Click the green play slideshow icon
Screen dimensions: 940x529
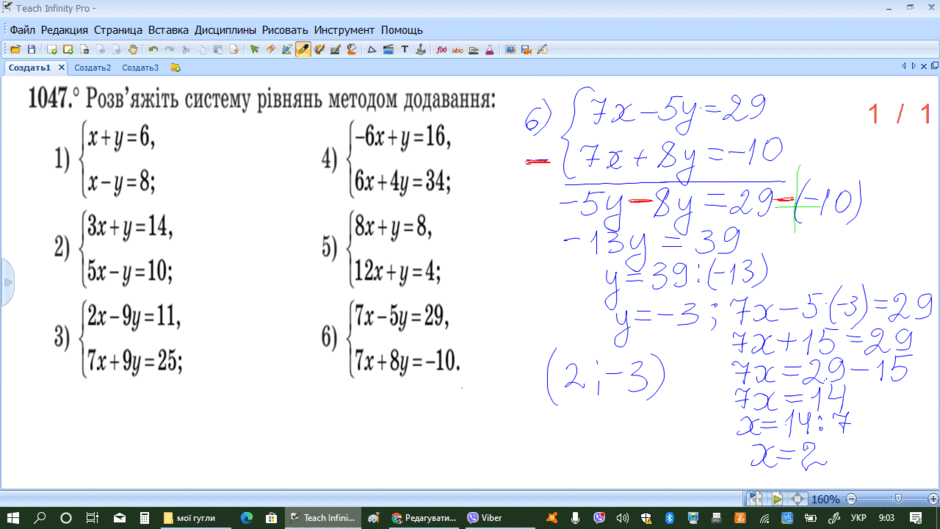[x=777, y=499]
